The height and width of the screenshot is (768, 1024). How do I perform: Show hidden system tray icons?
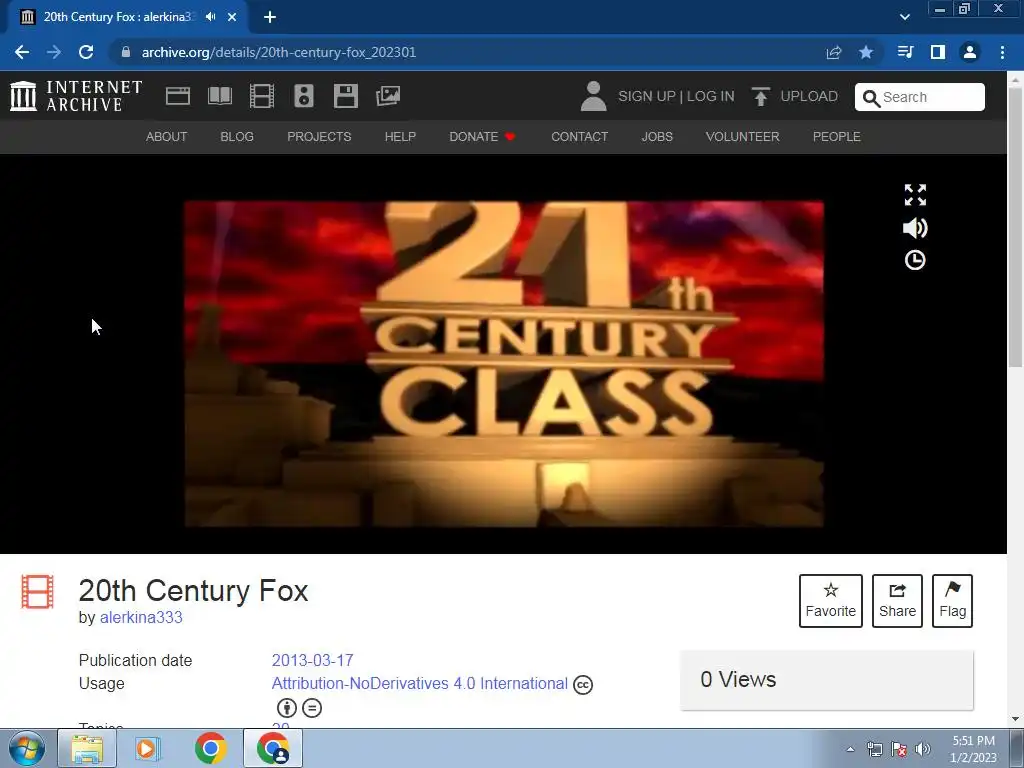pos(850,749)
